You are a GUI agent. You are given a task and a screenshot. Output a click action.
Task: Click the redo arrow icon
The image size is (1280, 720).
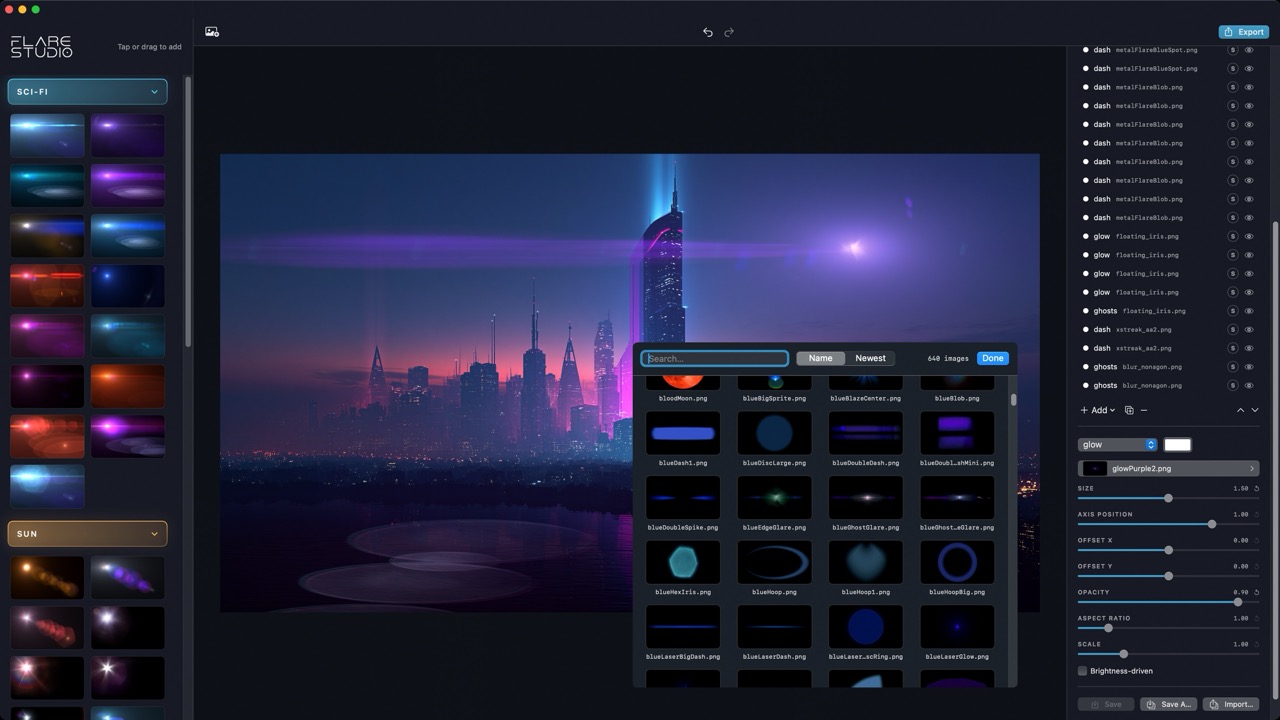[x=729, y=32]
